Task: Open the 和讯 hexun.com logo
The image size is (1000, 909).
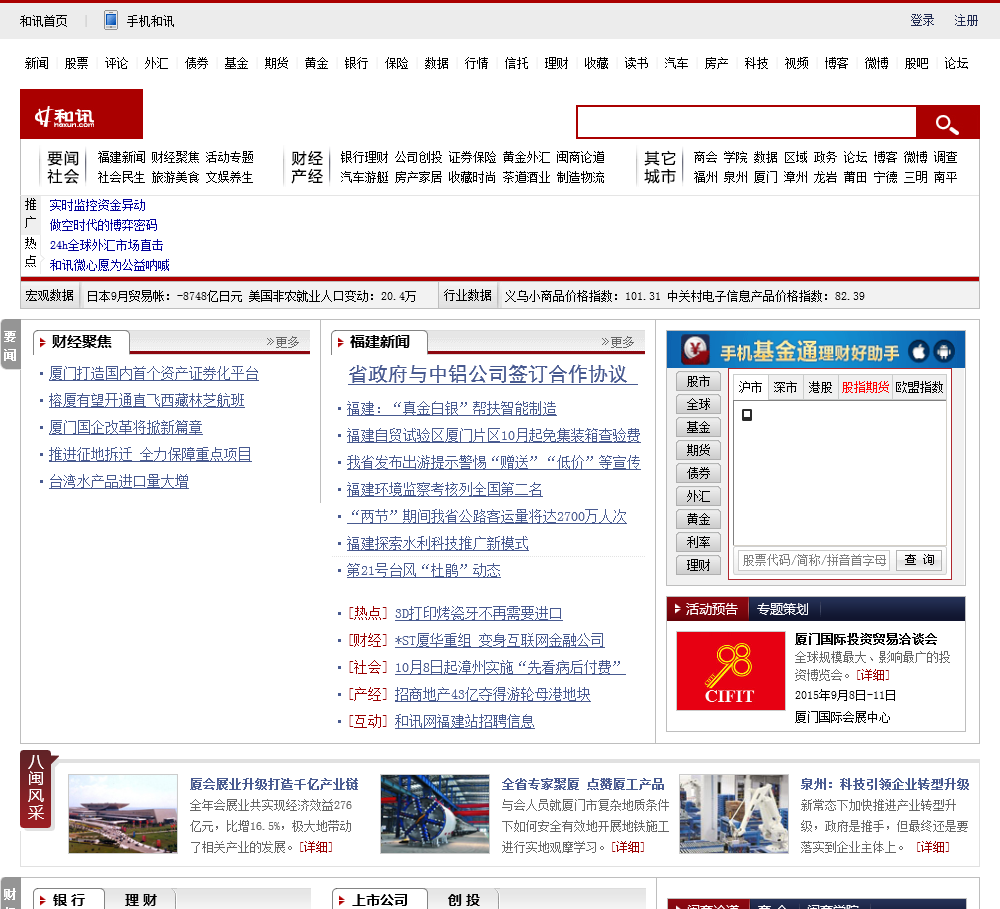Action: click(82, 114)
